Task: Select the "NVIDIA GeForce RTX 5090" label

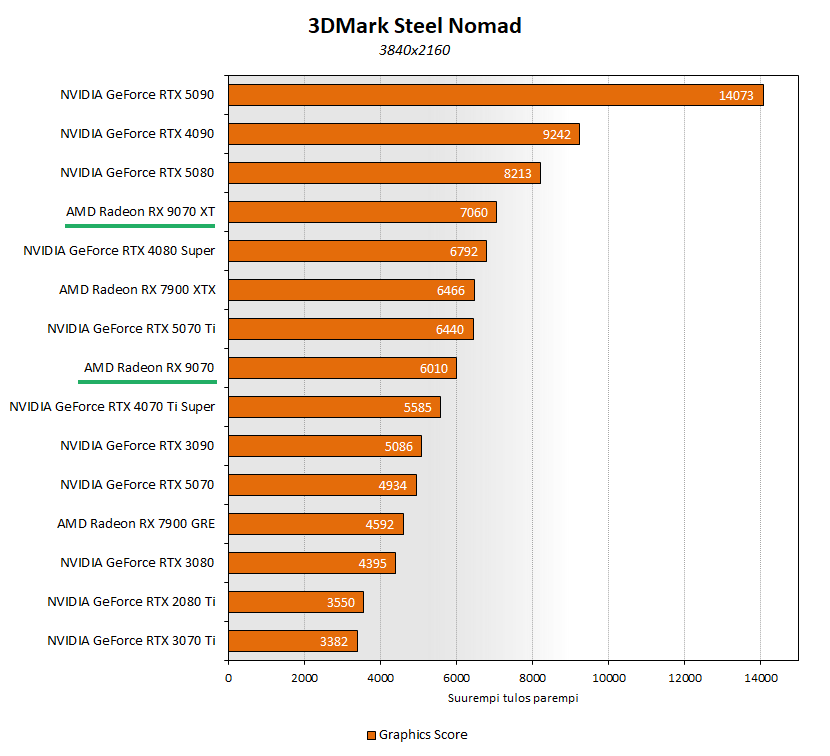Action: (137, 95)
